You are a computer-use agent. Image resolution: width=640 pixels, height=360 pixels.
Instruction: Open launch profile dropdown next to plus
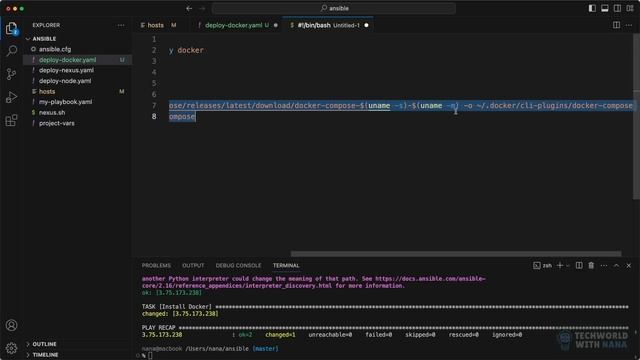[568, 265]
